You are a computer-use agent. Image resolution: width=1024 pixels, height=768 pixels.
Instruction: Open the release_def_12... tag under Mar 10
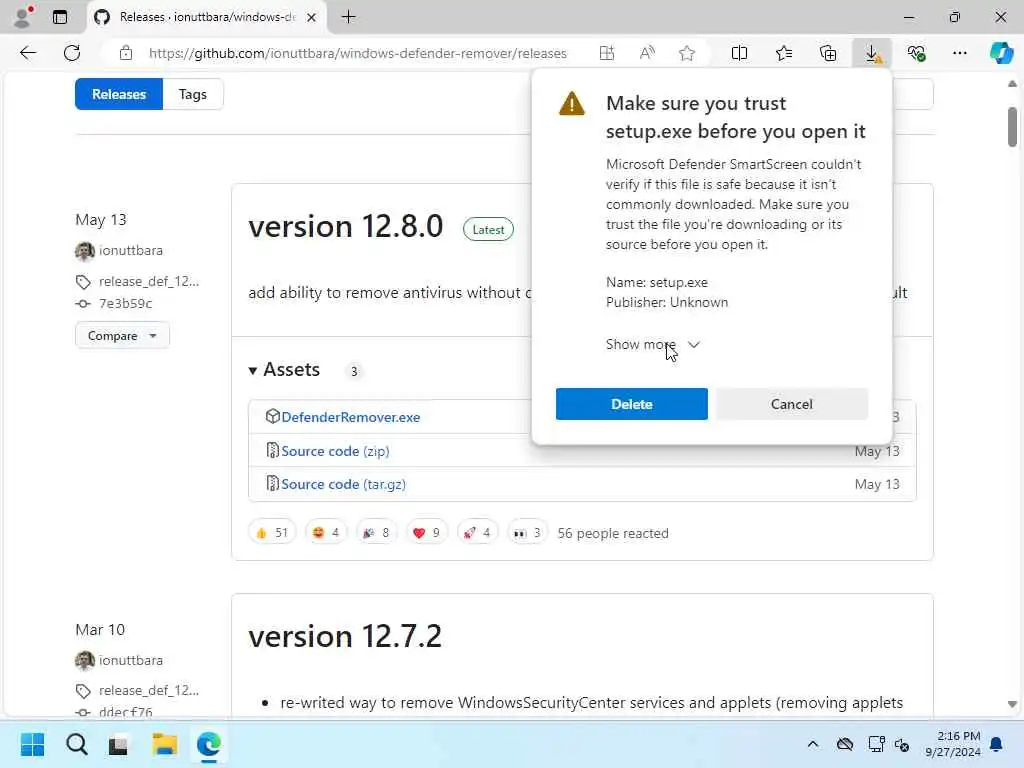149,690
